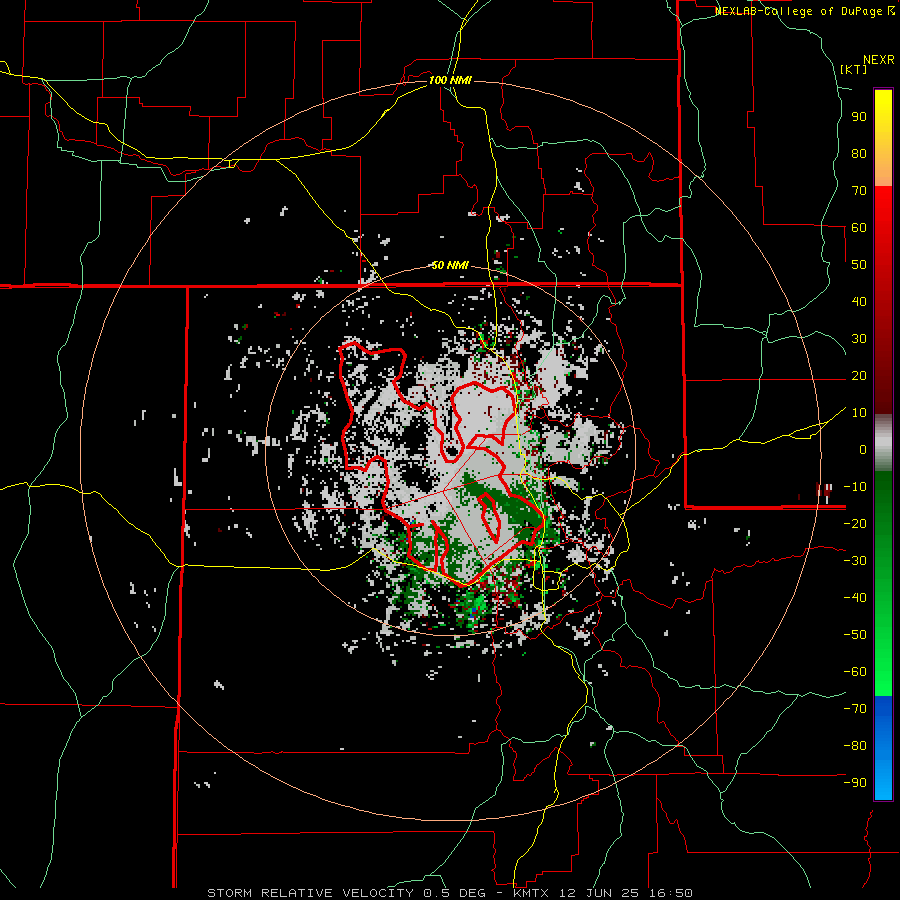Viewport: 900px width, 900px height.
Task: Click the 10 value on the velocity scale
Action: point(859,413)
